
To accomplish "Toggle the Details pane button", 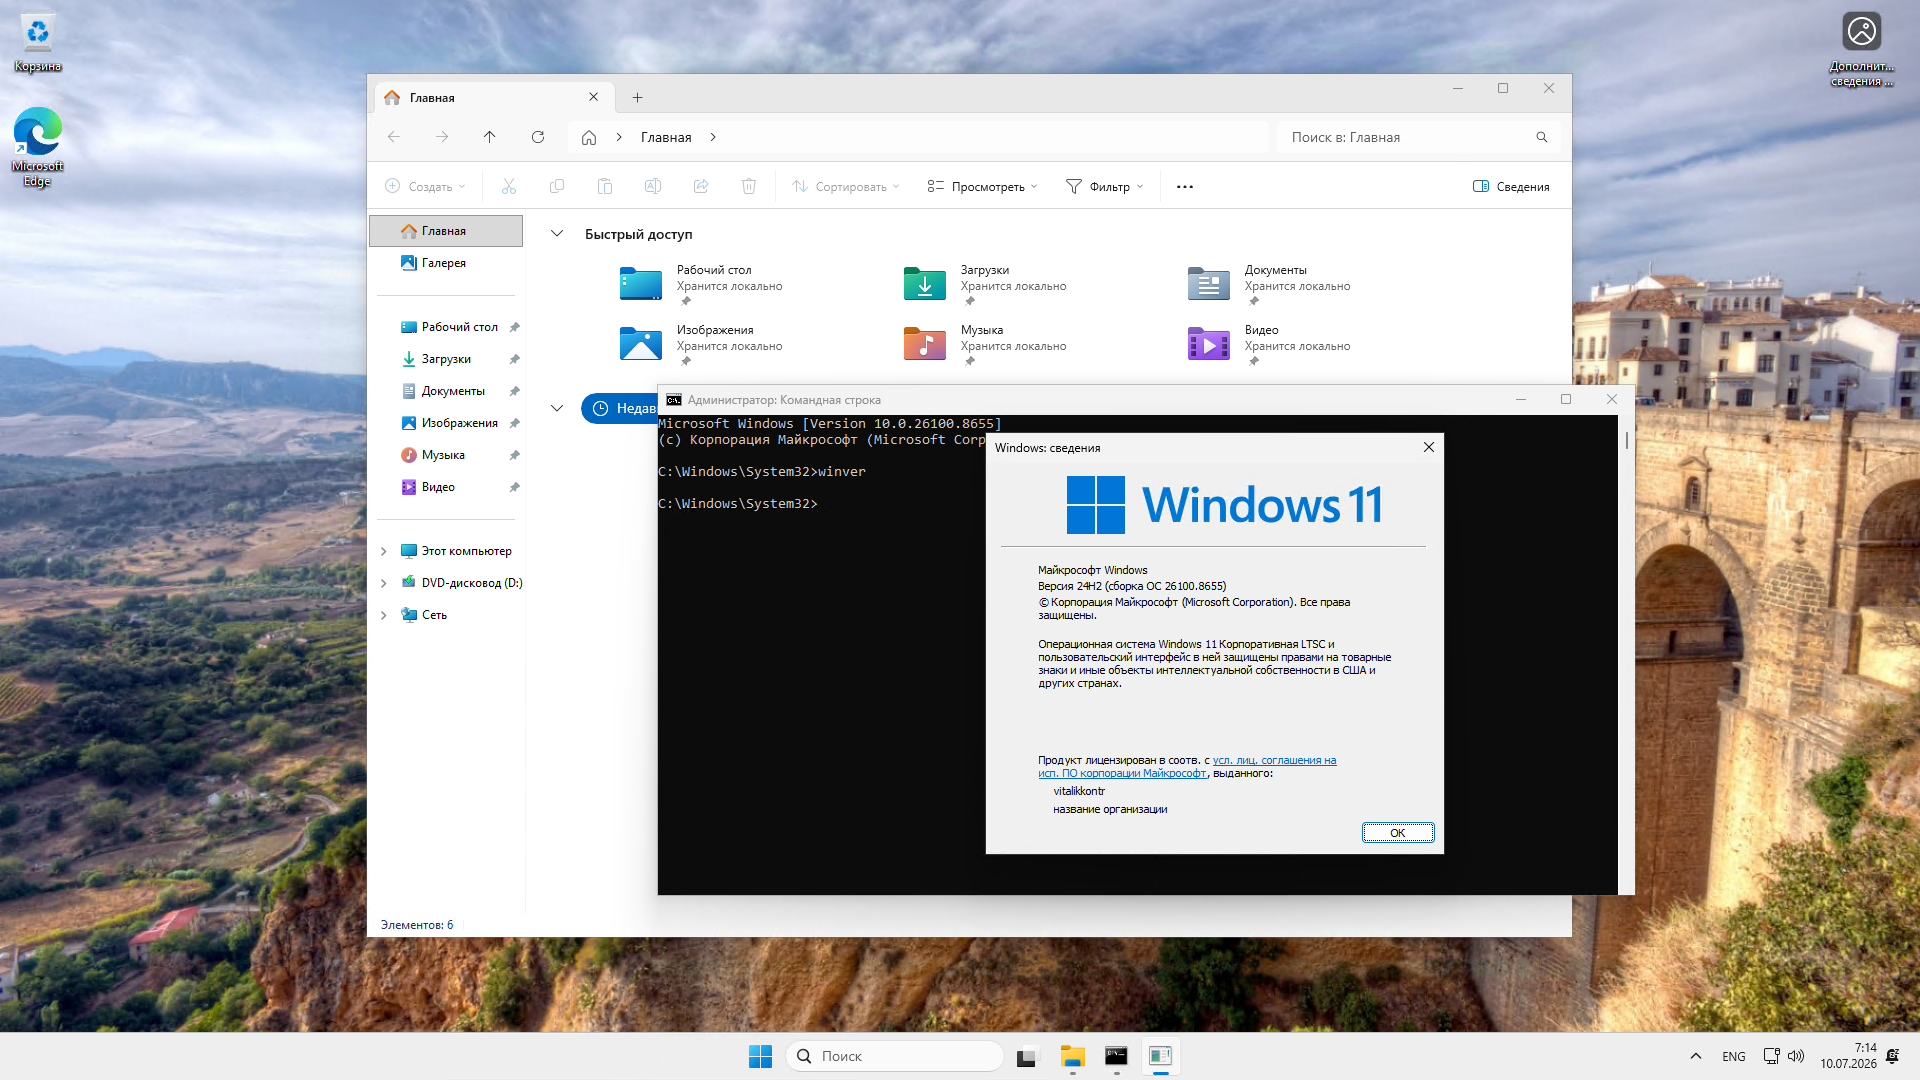I will [x=1511, y=186].
